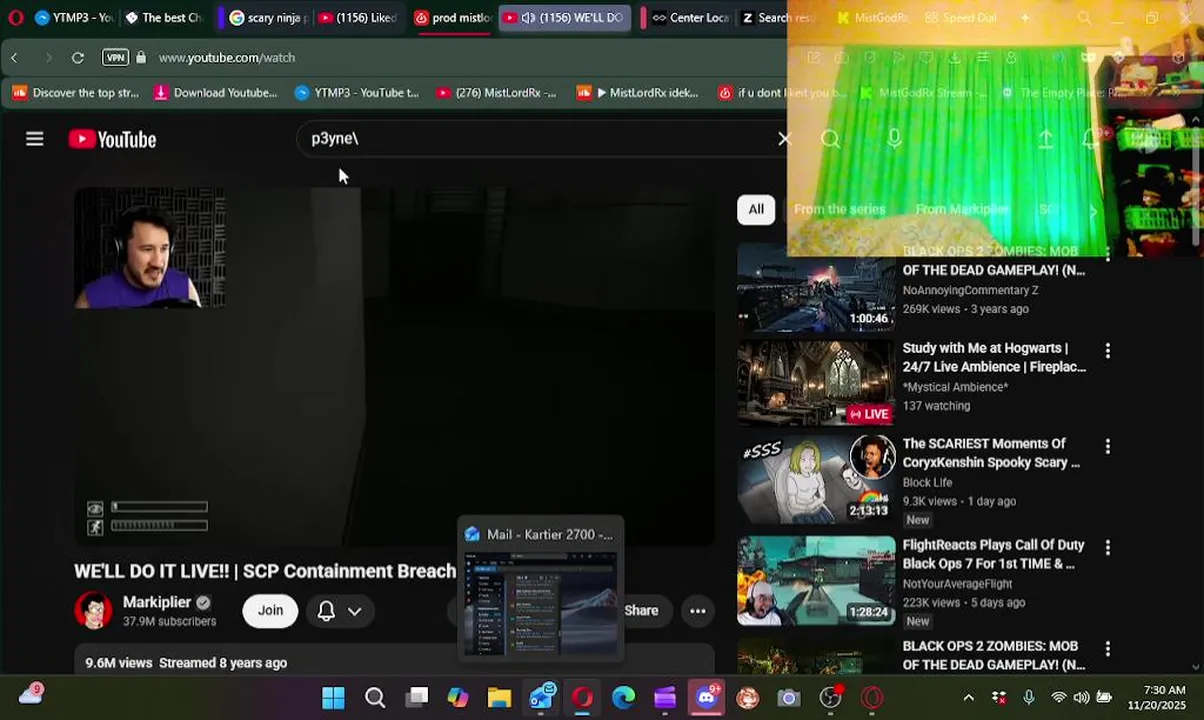The height and width of the screenshot is (720, 1204).
Task: Switch to the (1156) Liked tab
Action: click(358, 18)
